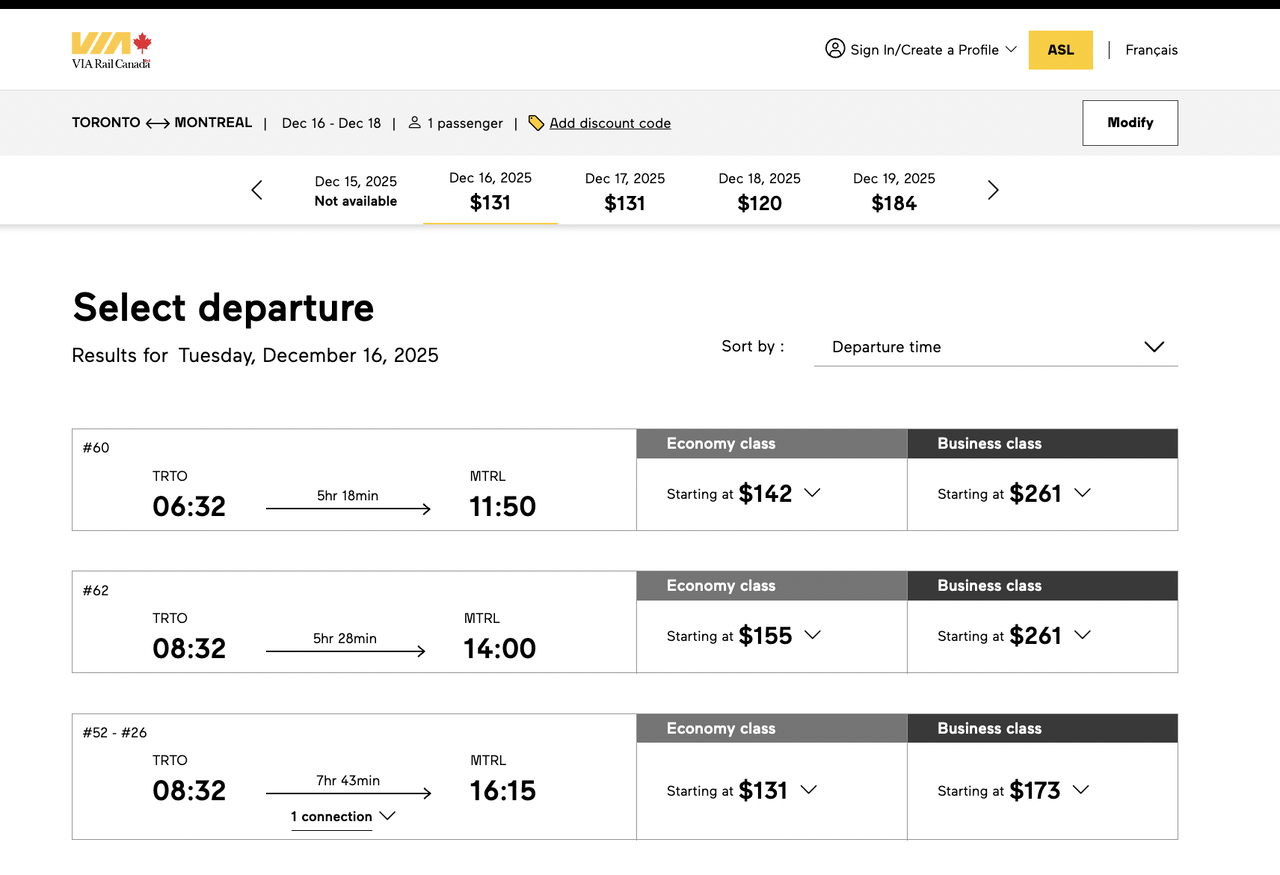Click the profile icon beside Sign In

point(835,49)
